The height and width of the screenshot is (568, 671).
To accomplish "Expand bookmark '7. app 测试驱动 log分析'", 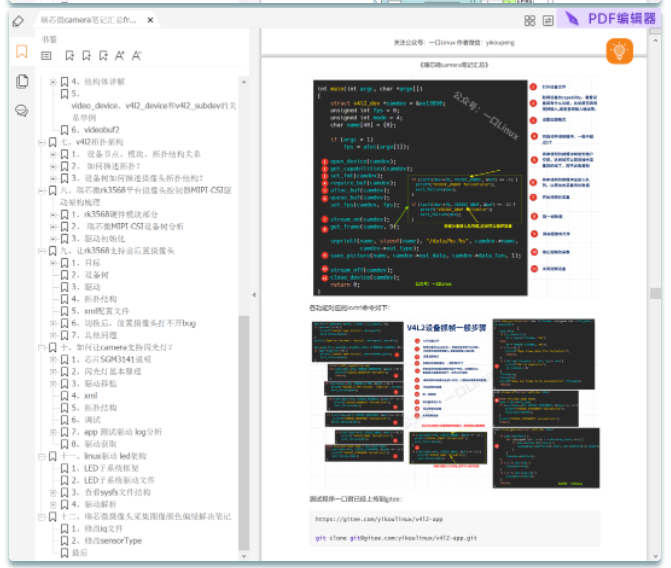I will (x=53, y=432).
